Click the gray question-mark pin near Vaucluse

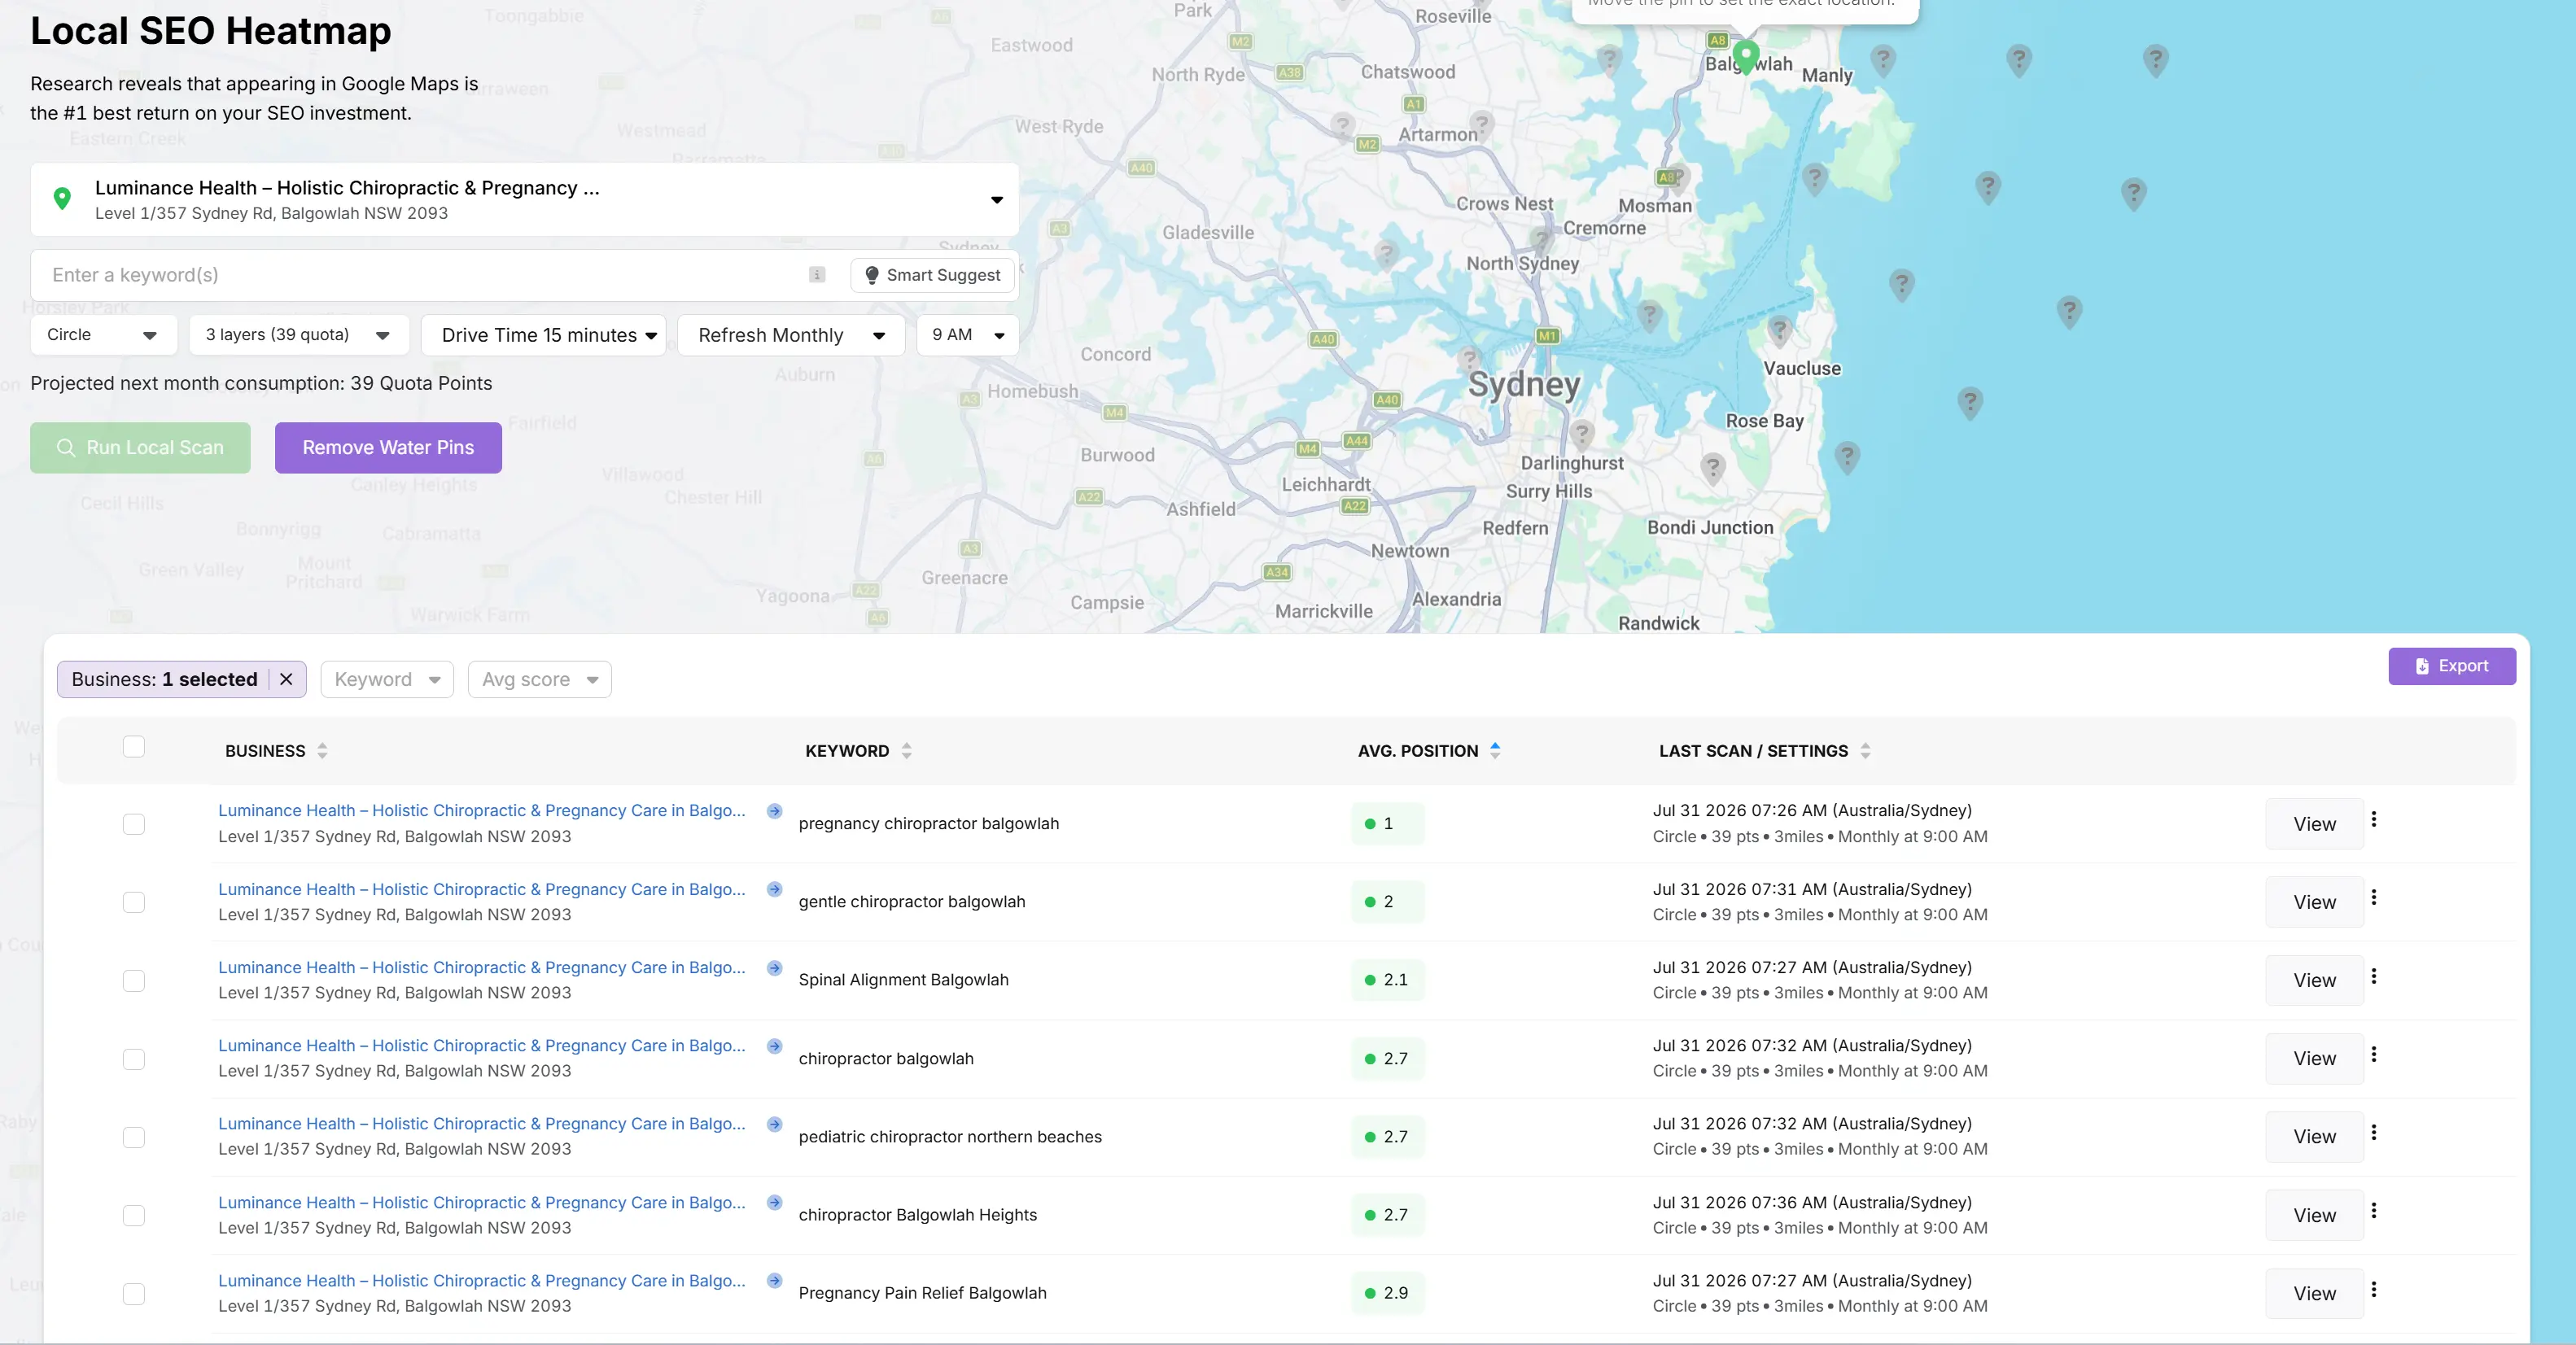[1779, 331]
